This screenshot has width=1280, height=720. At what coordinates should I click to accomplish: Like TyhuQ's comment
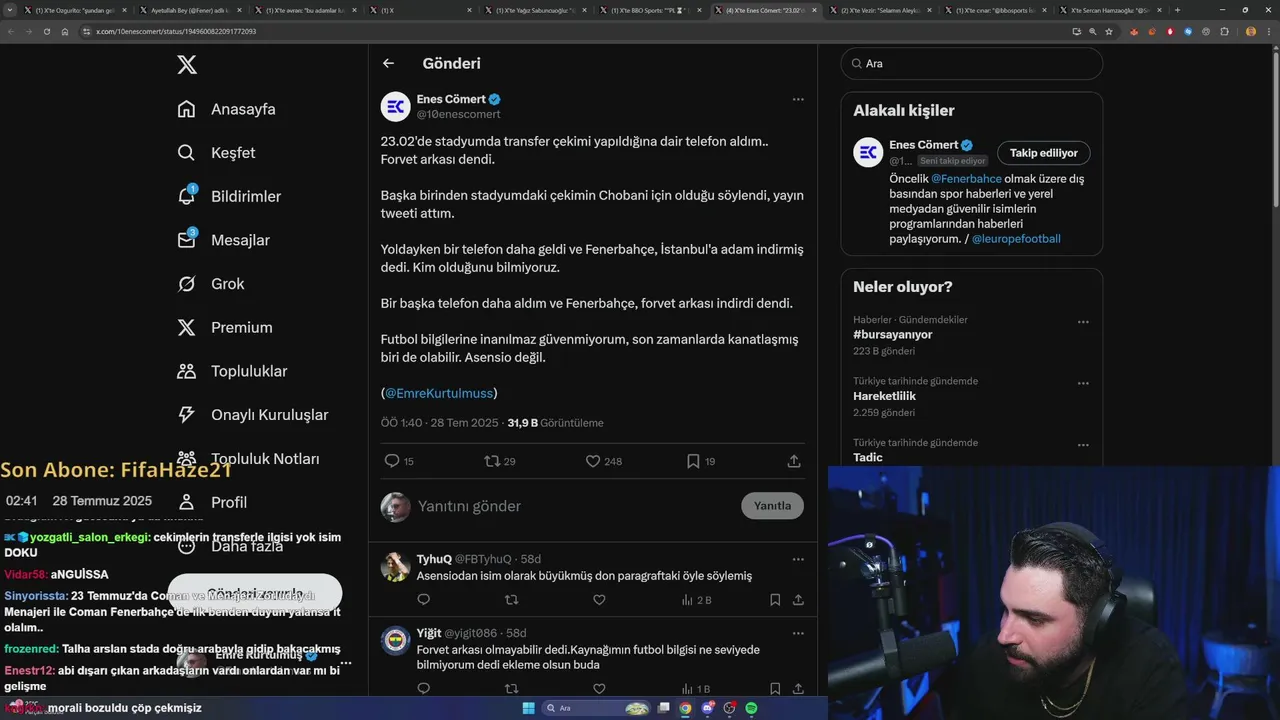tap(599, 600)
